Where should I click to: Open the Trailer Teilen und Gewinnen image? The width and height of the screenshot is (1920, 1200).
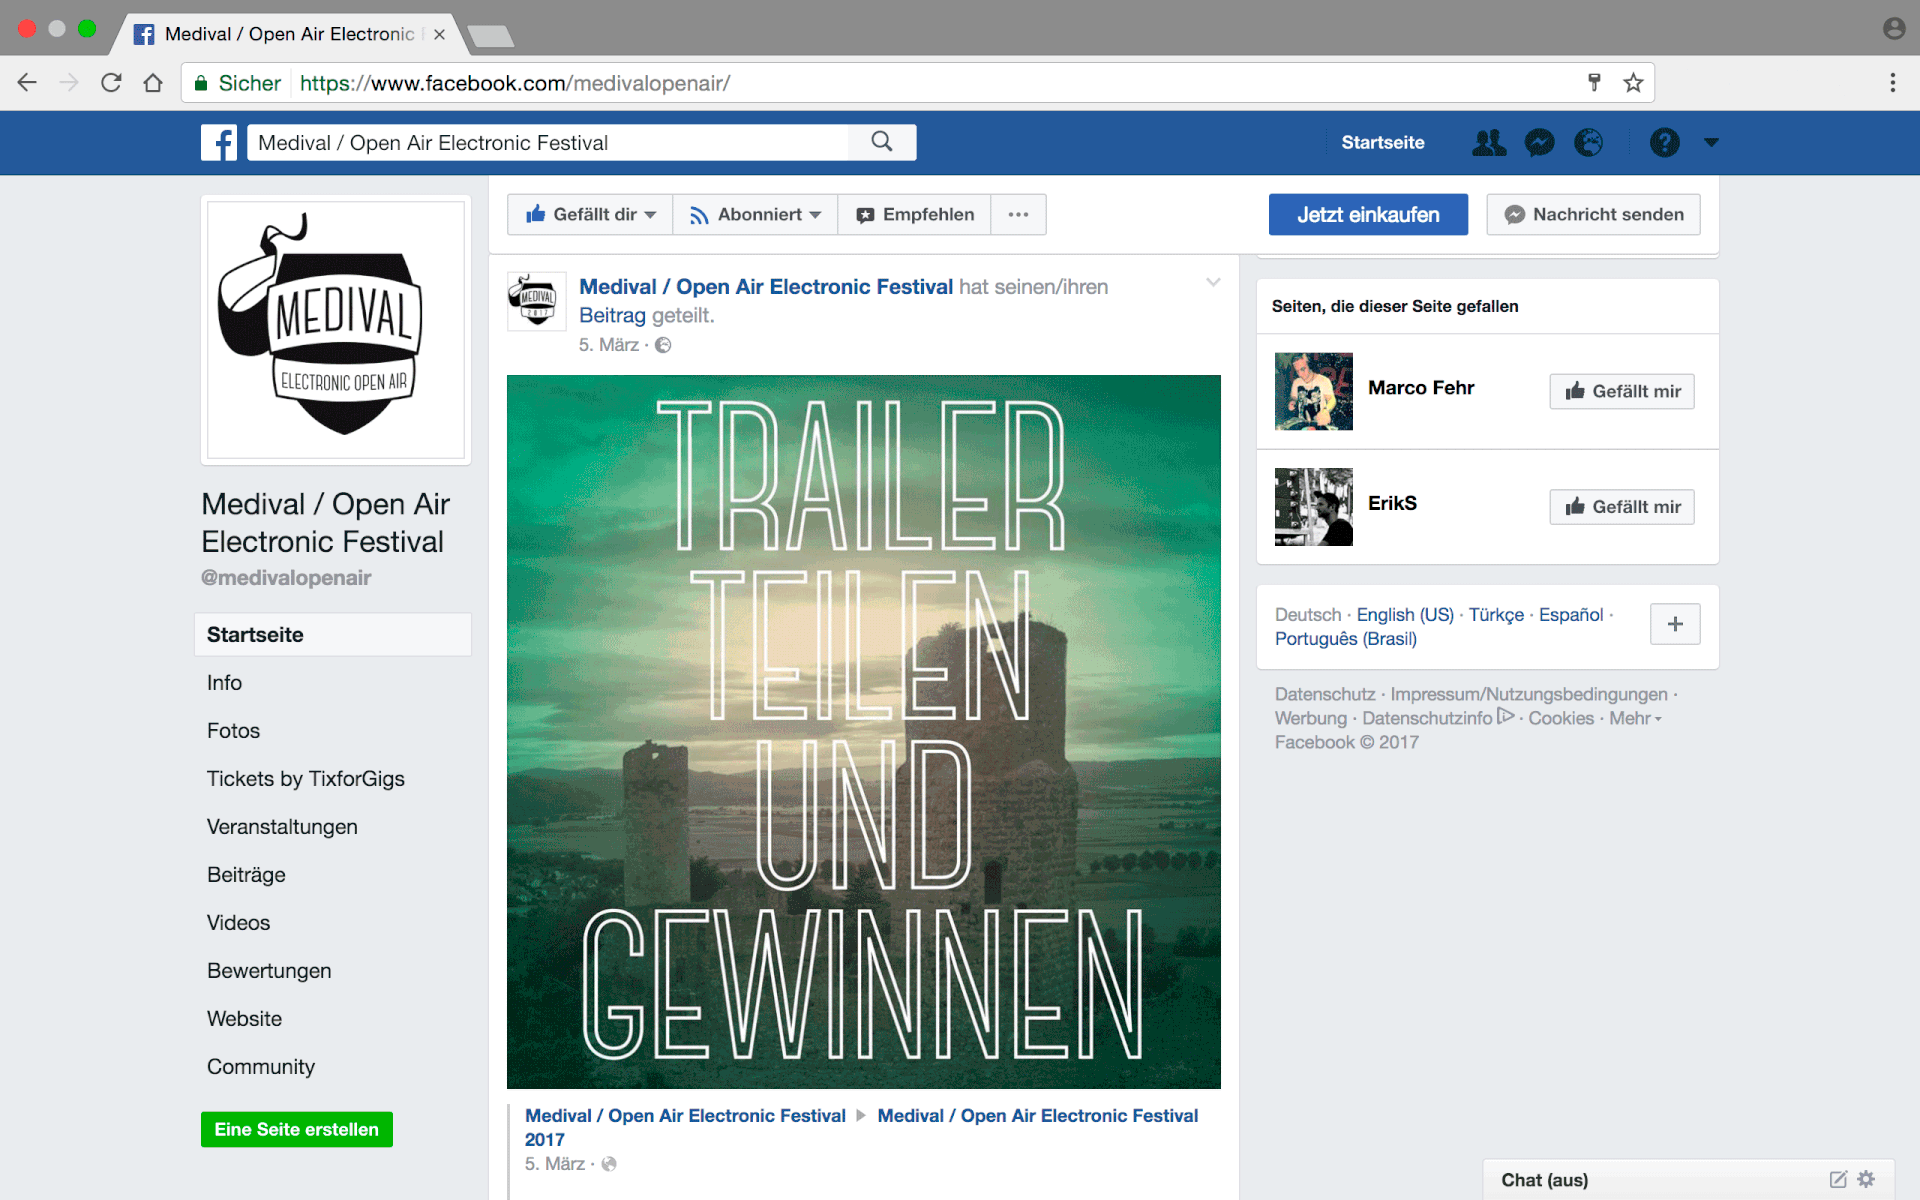864,732
